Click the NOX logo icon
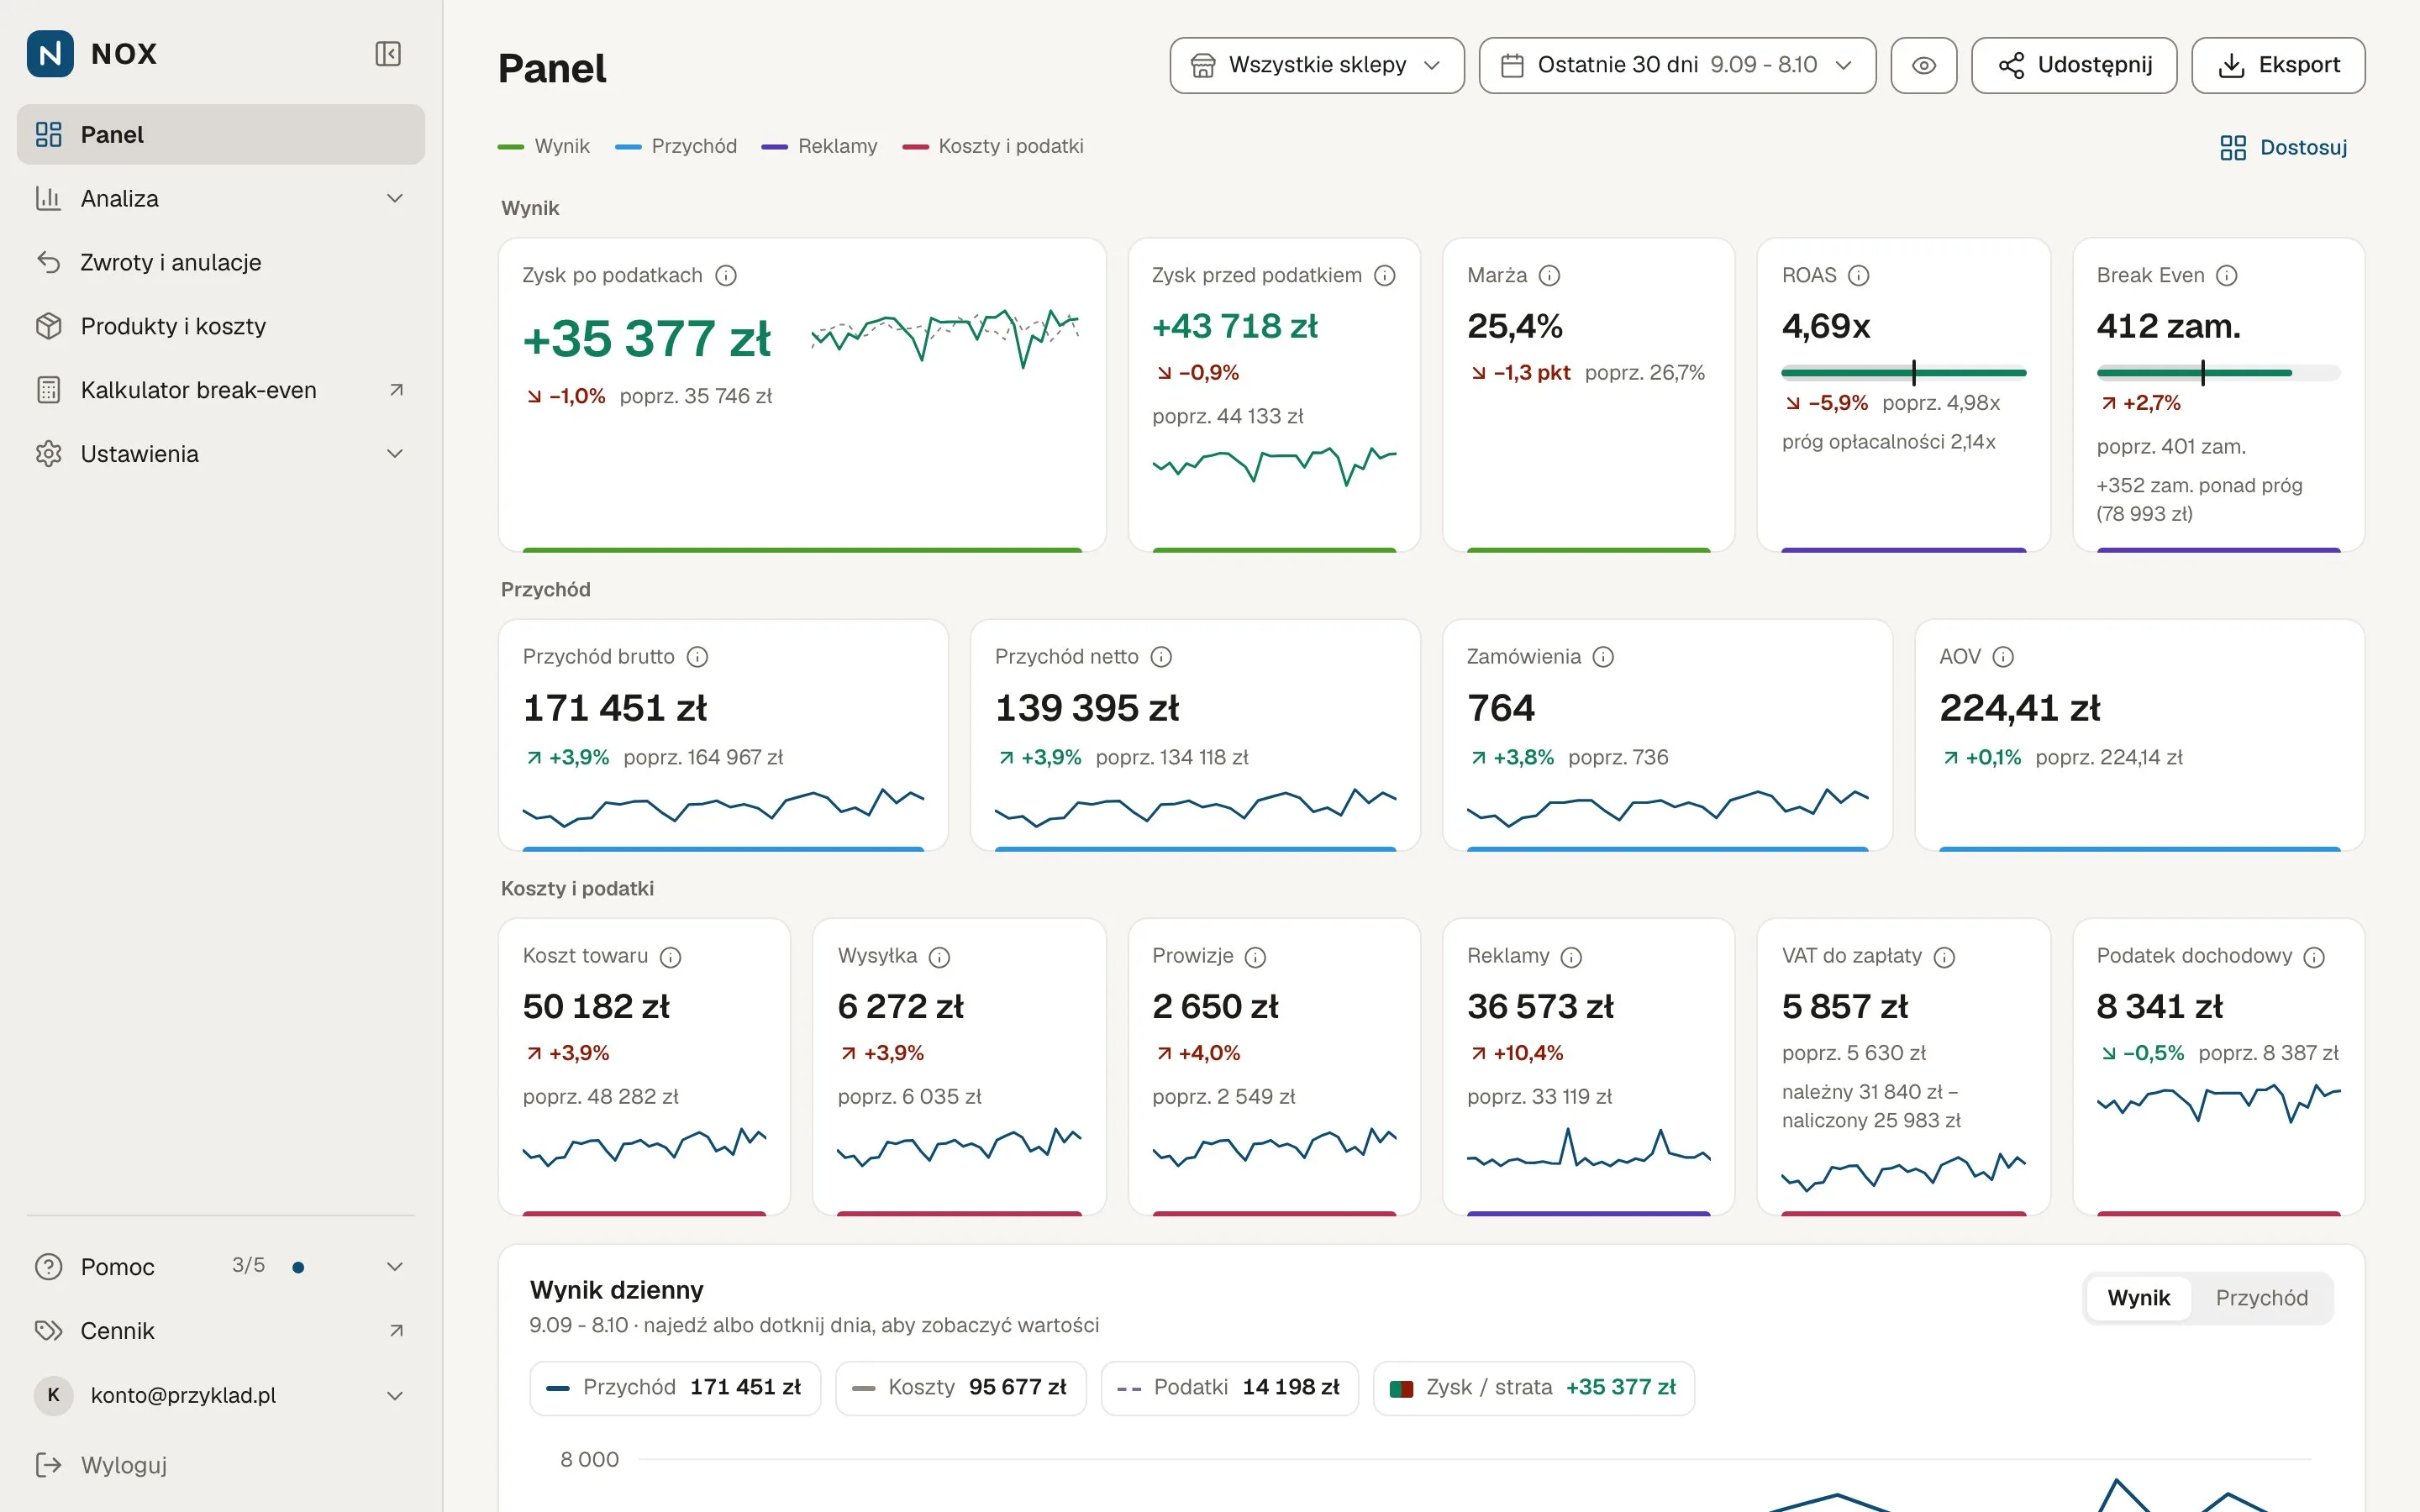2420x1512 pixels. click(50, 54)
